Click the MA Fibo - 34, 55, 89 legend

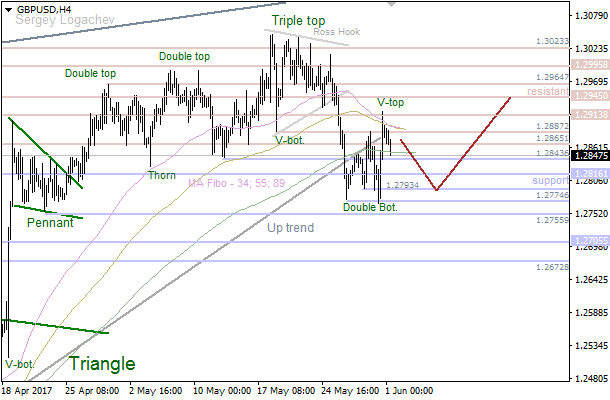click(237, 184)
